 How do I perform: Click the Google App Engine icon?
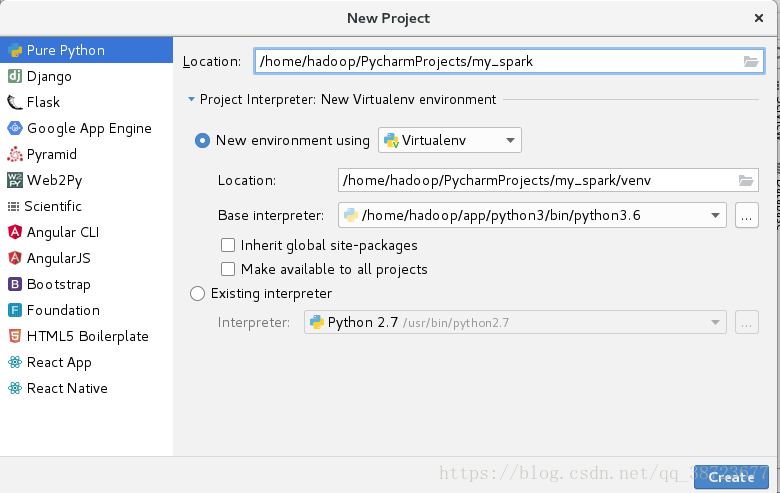coord(15,128)
